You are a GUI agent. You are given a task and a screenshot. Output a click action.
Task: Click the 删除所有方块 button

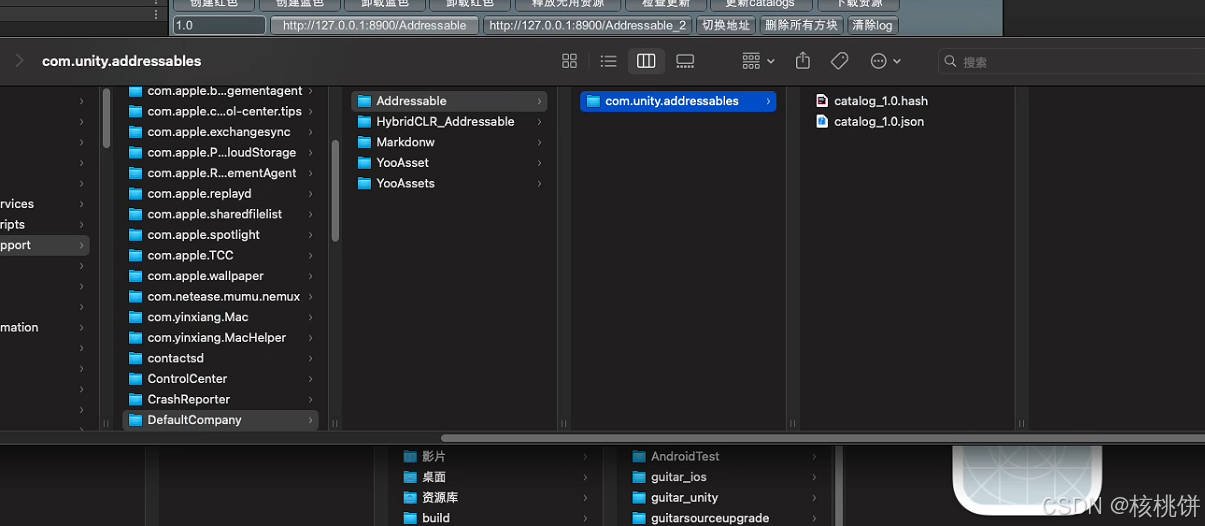801,25
